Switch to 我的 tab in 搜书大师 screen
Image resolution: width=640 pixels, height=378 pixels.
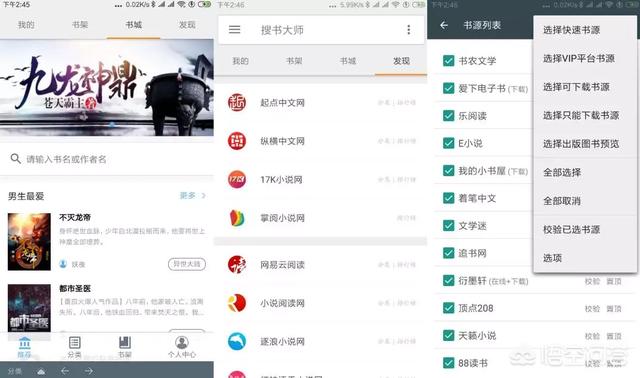tap(240, 61)
